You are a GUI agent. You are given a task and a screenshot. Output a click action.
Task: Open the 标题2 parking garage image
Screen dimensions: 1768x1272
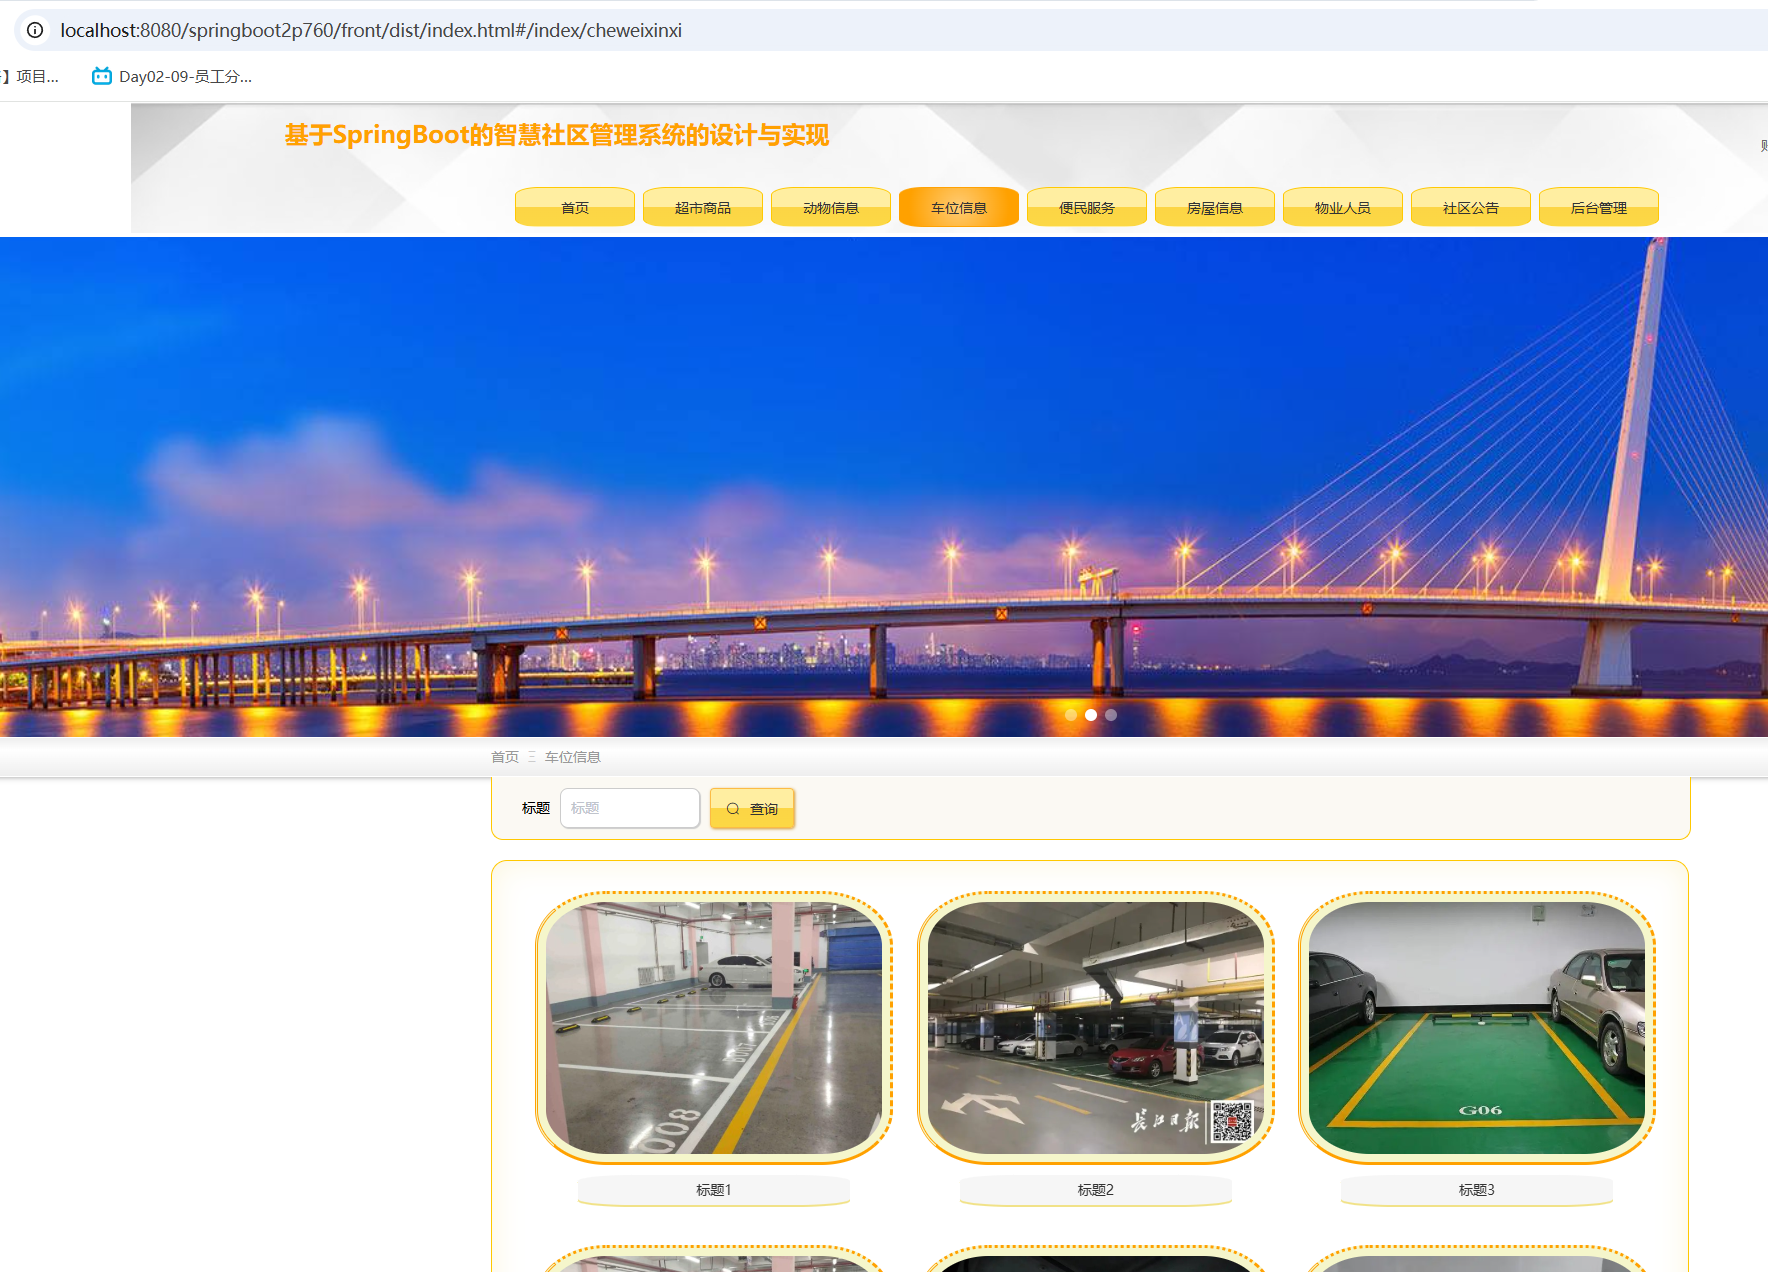pyautogui.click(x=1096, y=1028)
